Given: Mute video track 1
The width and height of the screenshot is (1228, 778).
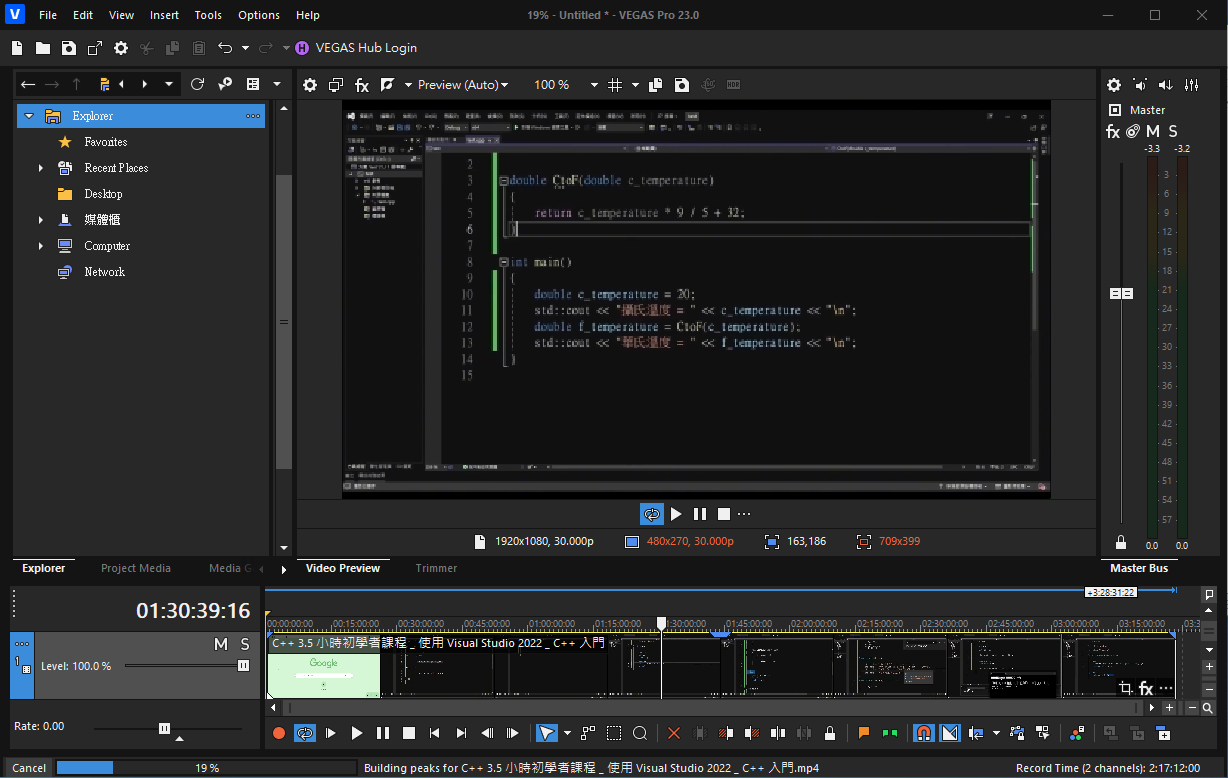Looking at the screenshot, I should click(221, 644).
